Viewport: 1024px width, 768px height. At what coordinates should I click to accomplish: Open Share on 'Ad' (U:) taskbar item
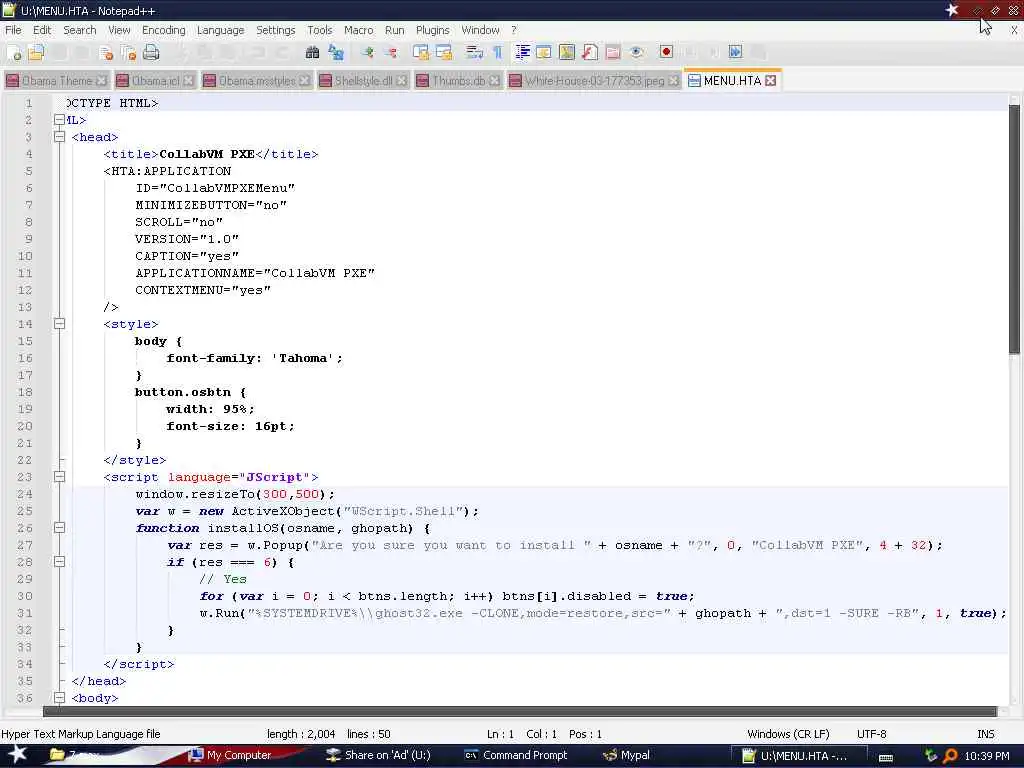point(379,755)
